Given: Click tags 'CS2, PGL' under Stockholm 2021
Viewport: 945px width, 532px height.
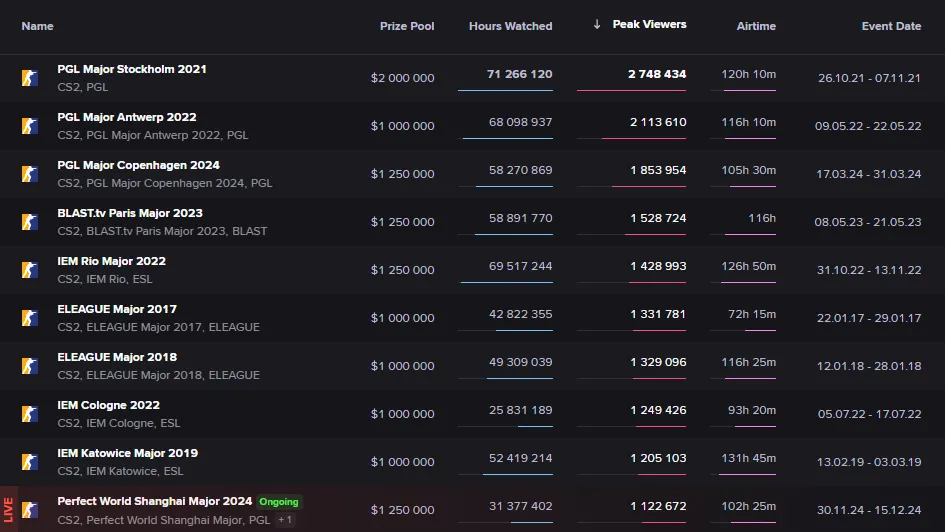Looking at the screenshot, I should click(x=83, y=87).
